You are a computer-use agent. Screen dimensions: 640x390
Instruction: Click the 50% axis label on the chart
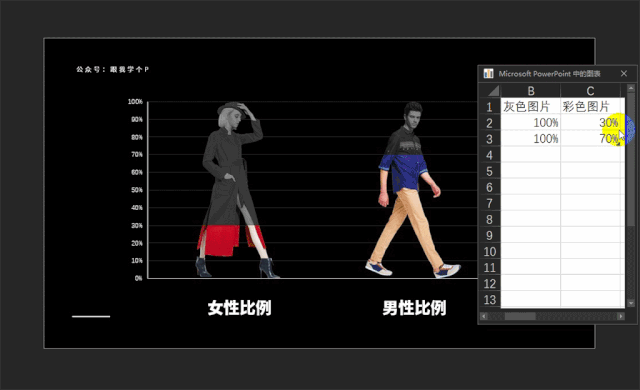pos(137,190)
